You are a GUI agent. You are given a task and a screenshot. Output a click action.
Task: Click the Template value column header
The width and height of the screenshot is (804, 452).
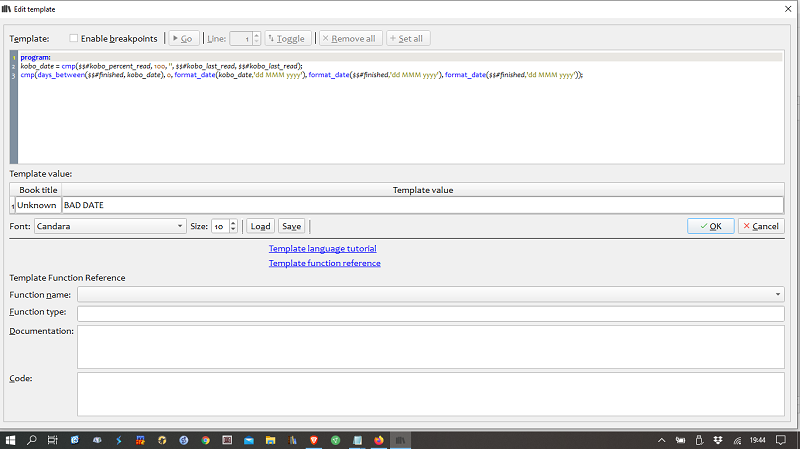pos(423,190)
